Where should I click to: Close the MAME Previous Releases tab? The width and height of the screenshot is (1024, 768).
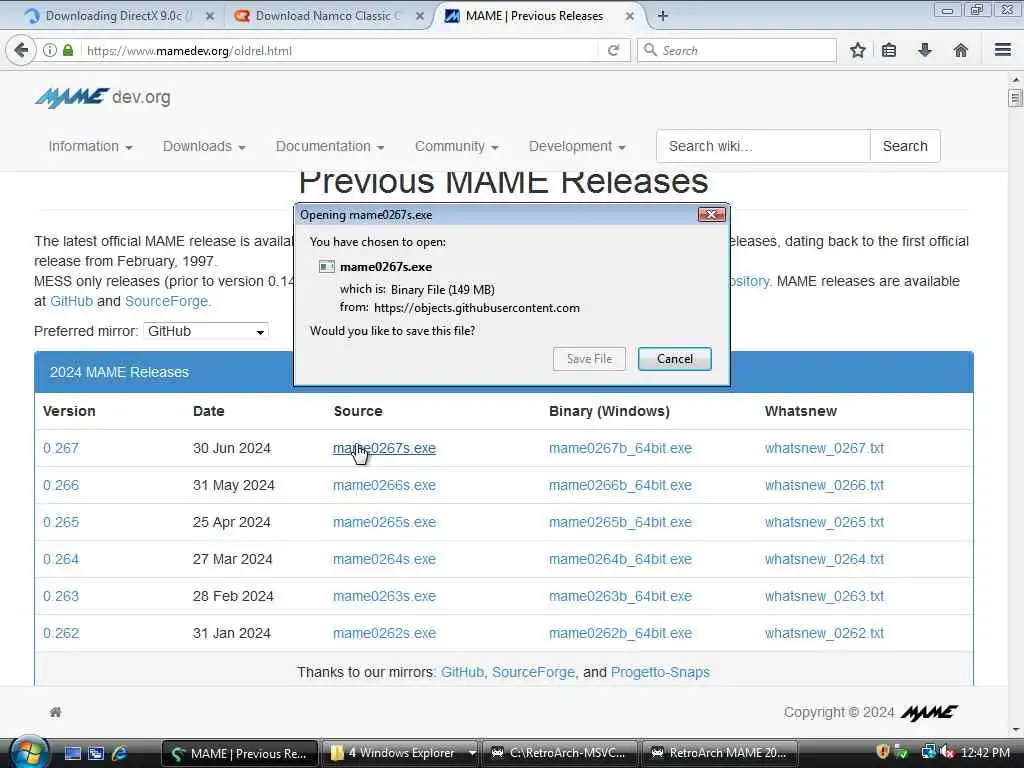tap(630, 16)
